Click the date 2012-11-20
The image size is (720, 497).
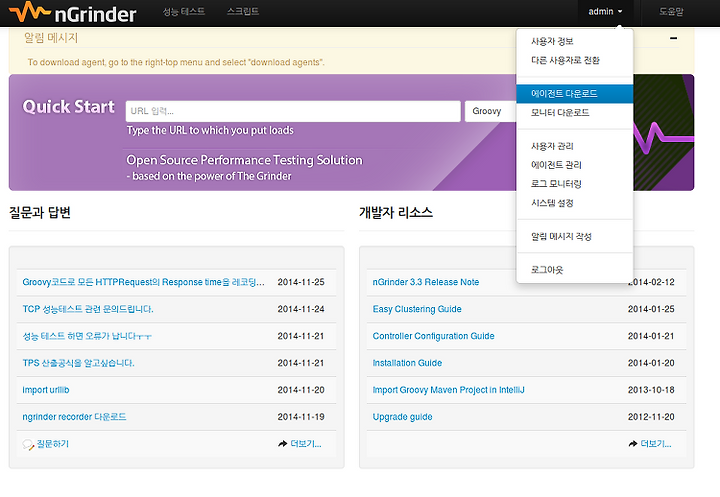point(651,417)
